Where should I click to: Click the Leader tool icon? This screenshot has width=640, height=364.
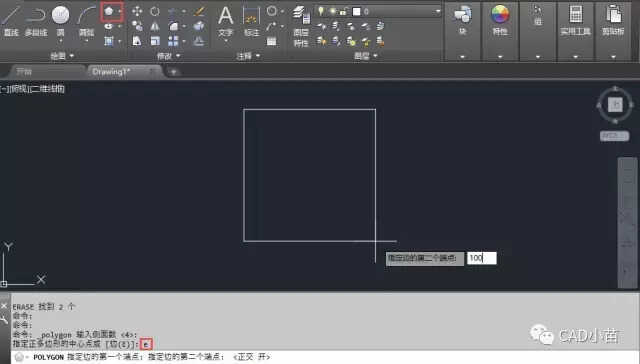[271, 27]
